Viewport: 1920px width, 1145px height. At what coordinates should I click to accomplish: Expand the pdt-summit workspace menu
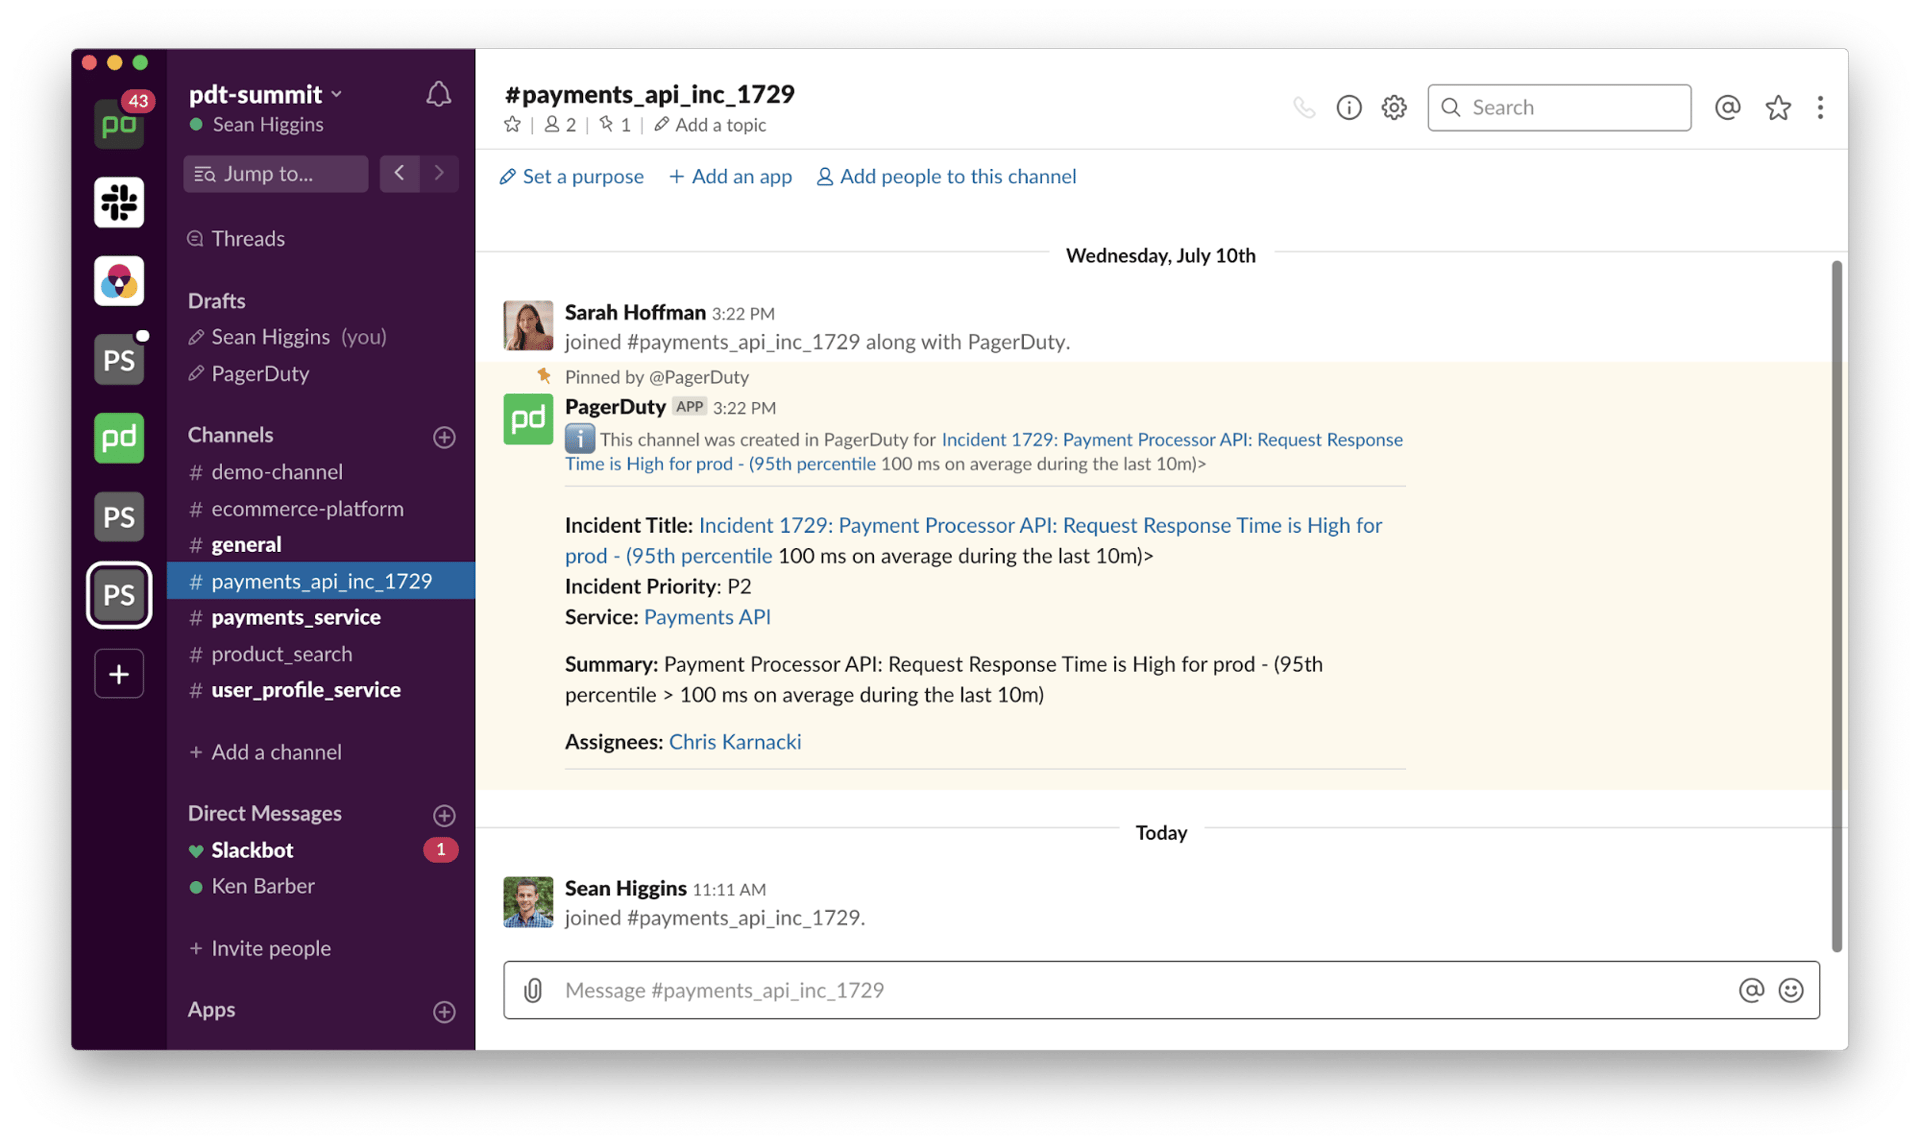(266, 94)
